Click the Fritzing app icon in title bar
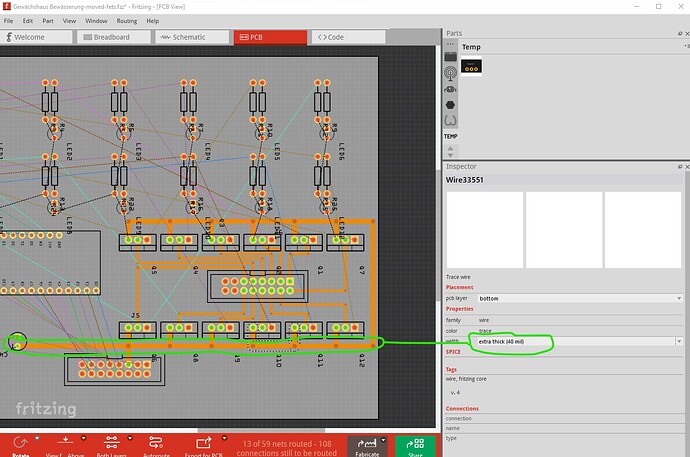 pos(6,6)
